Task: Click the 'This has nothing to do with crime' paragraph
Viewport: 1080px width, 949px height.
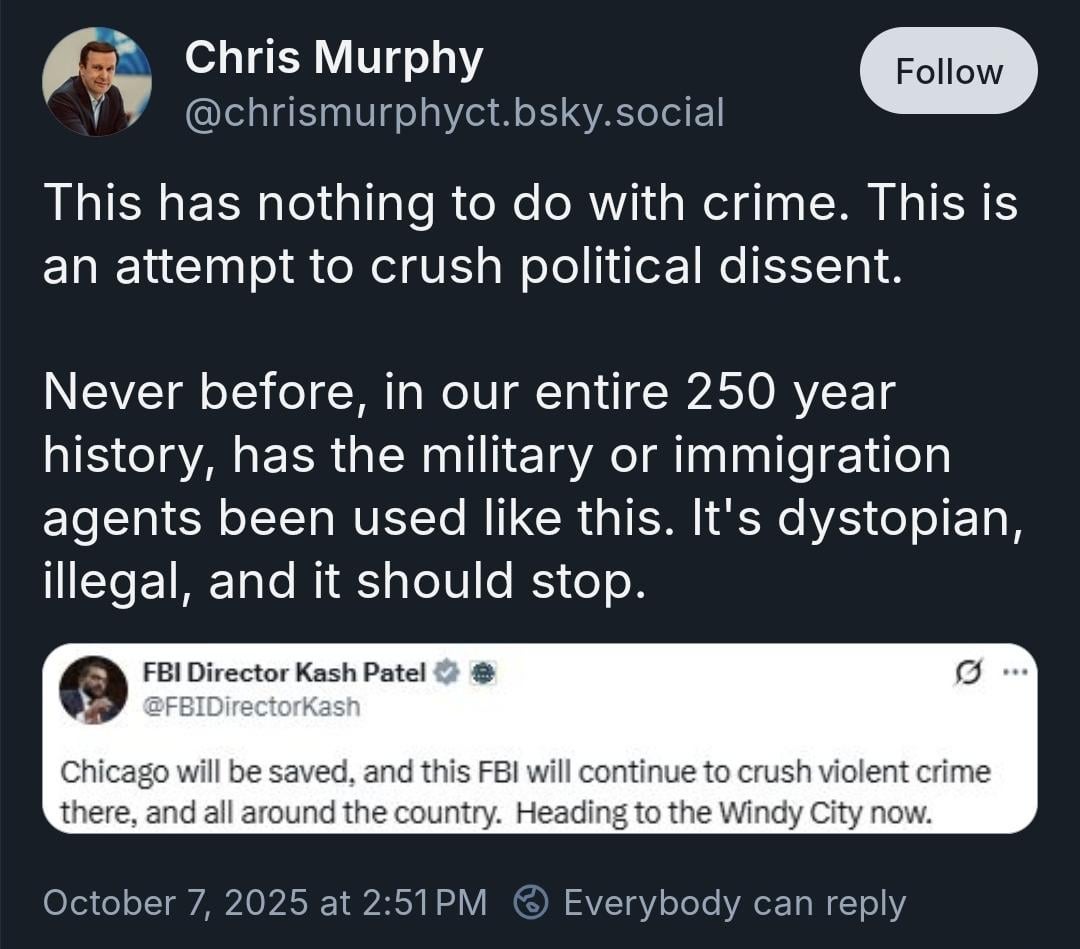Action: (x=530, y=205)
